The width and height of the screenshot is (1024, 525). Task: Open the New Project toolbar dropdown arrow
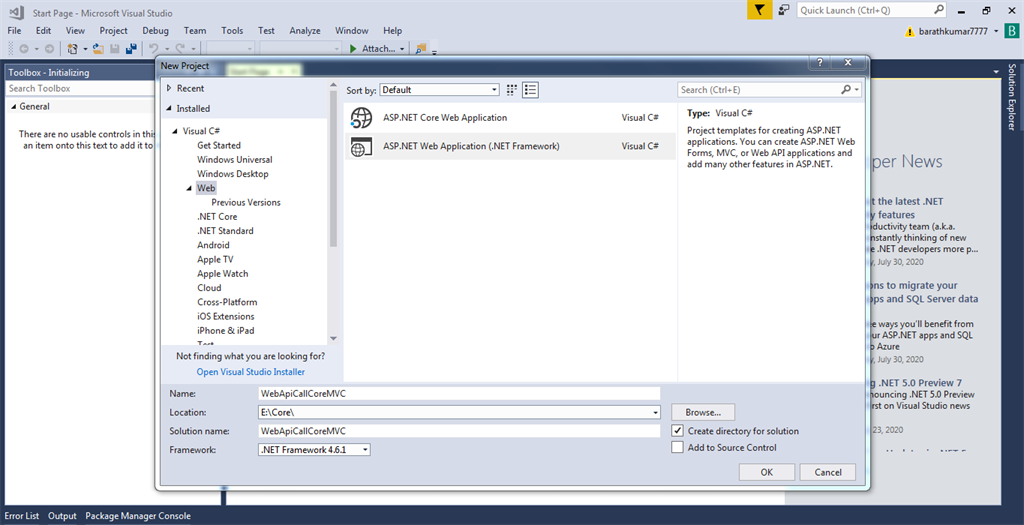coord(85,49)
